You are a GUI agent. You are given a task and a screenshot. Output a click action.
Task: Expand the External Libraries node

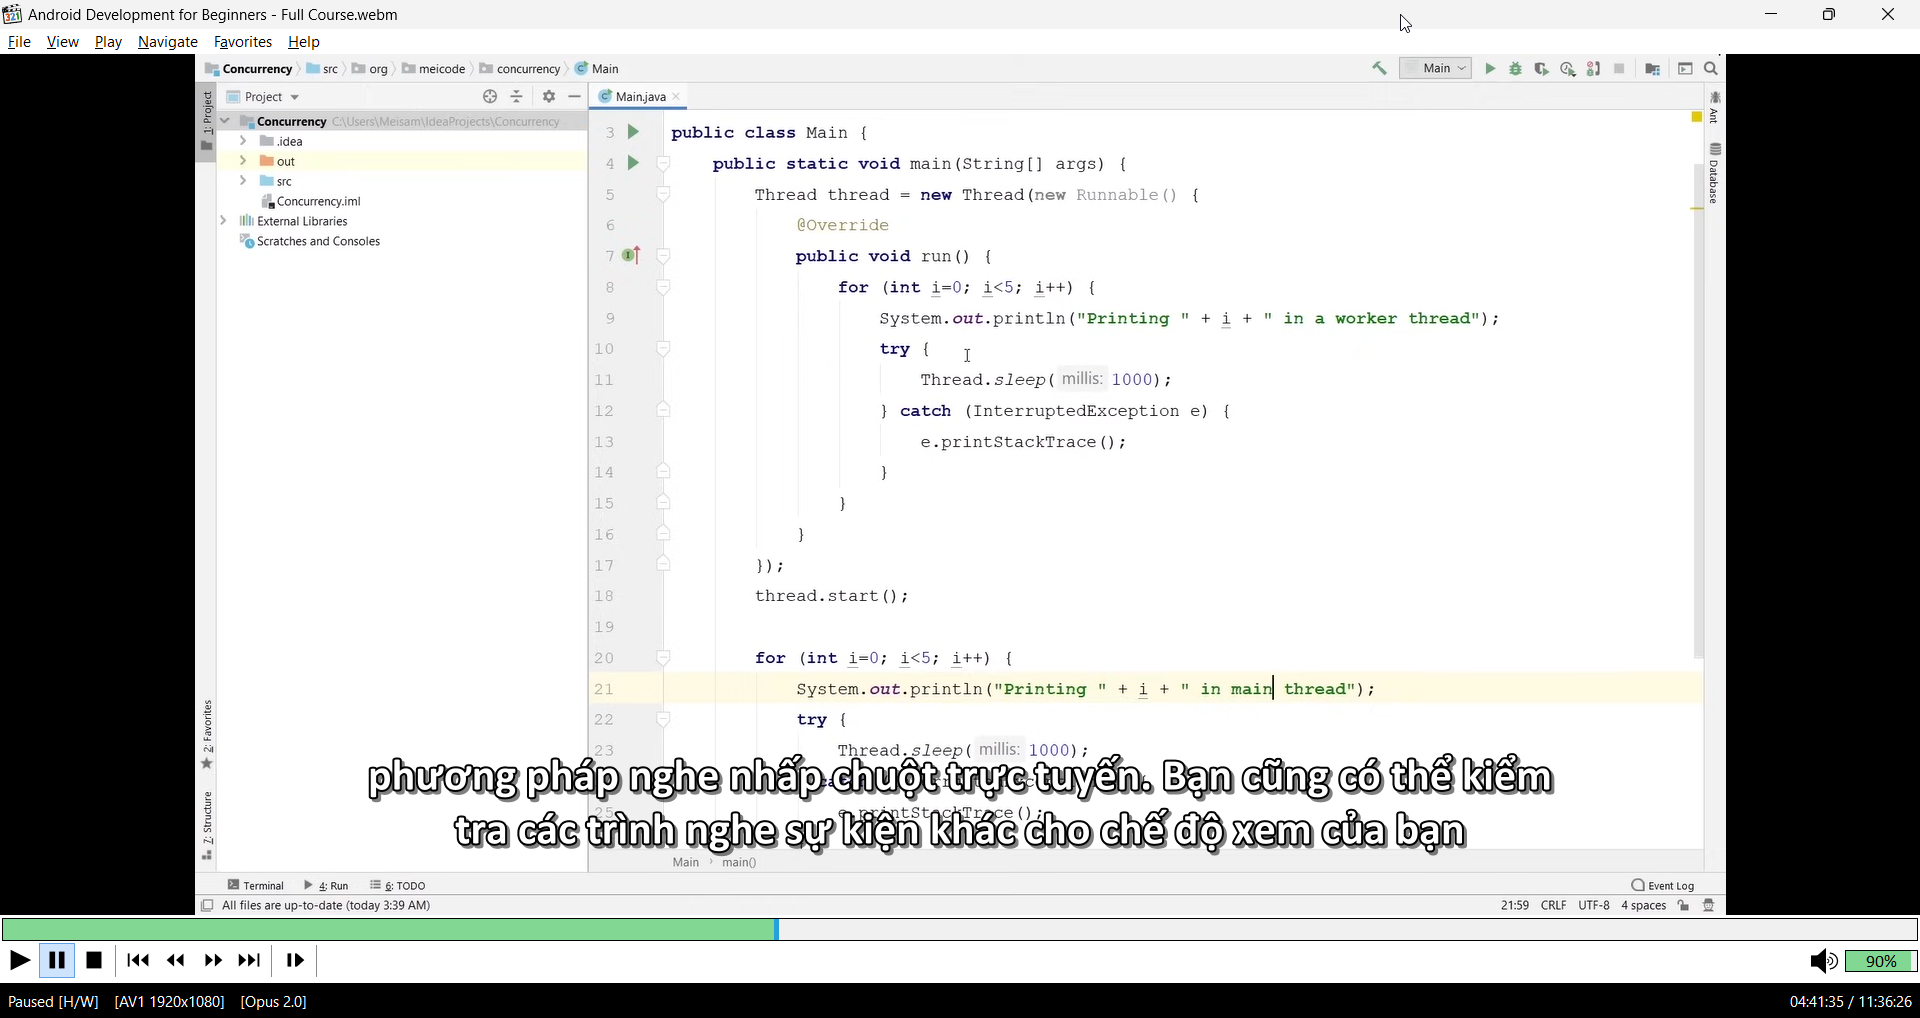223,221
